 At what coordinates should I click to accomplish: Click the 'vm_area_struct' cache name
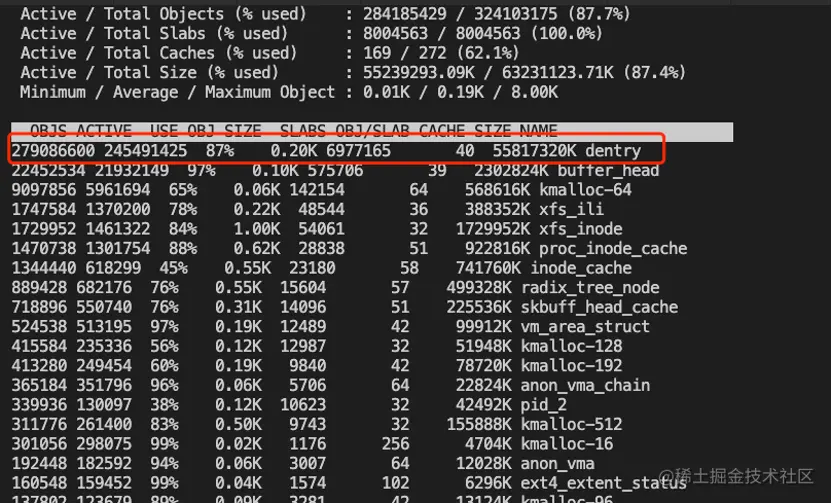(585, 327)
